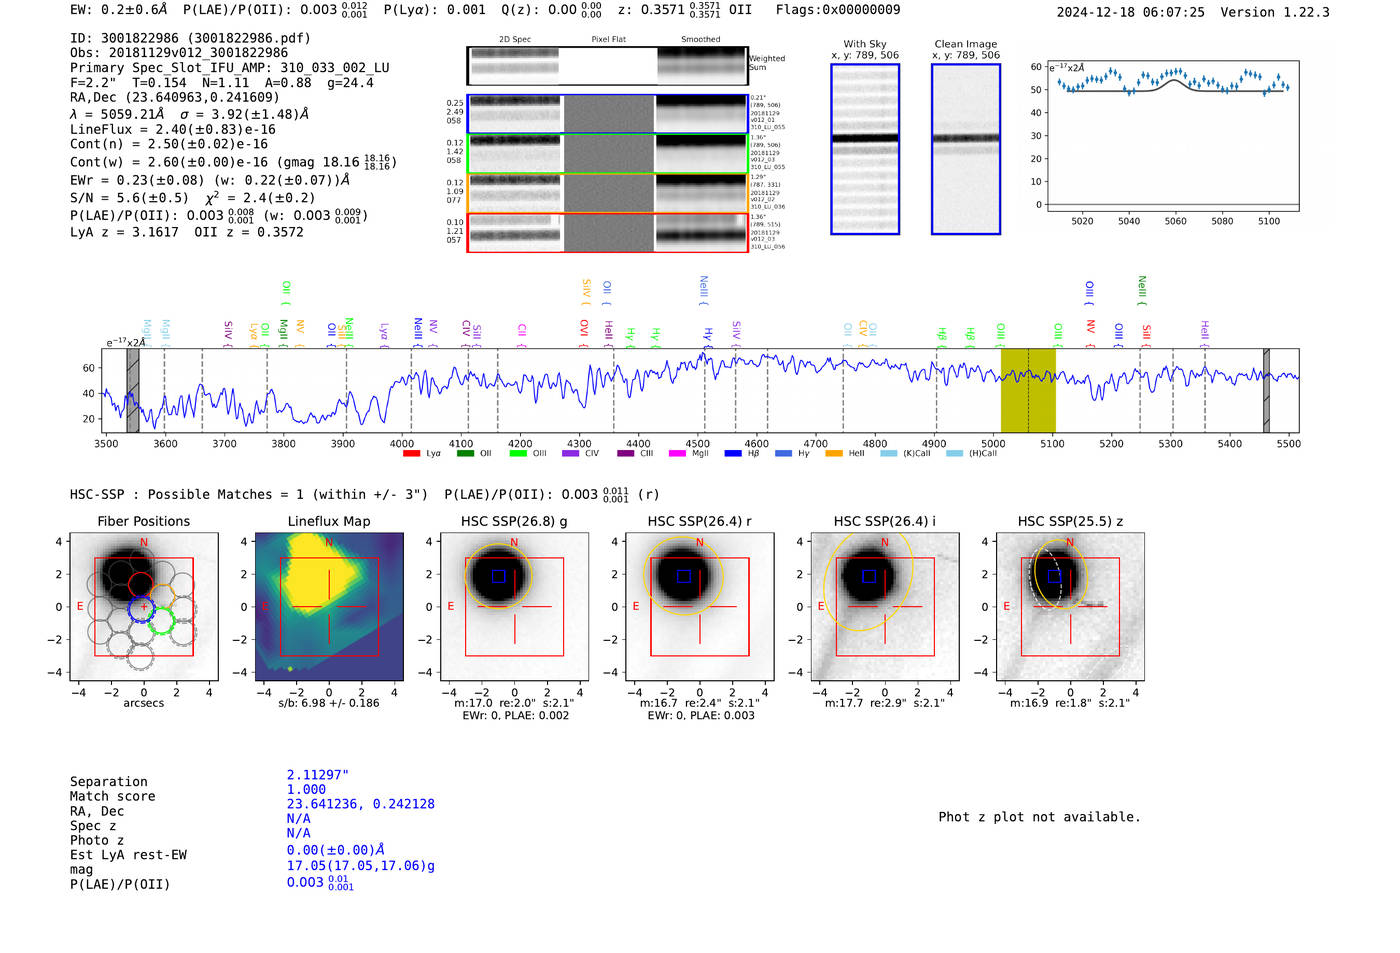The height and width of the screenshot is (953, 1400).
Task: Open the Lineflux Map image
Action: pos(329,606)
